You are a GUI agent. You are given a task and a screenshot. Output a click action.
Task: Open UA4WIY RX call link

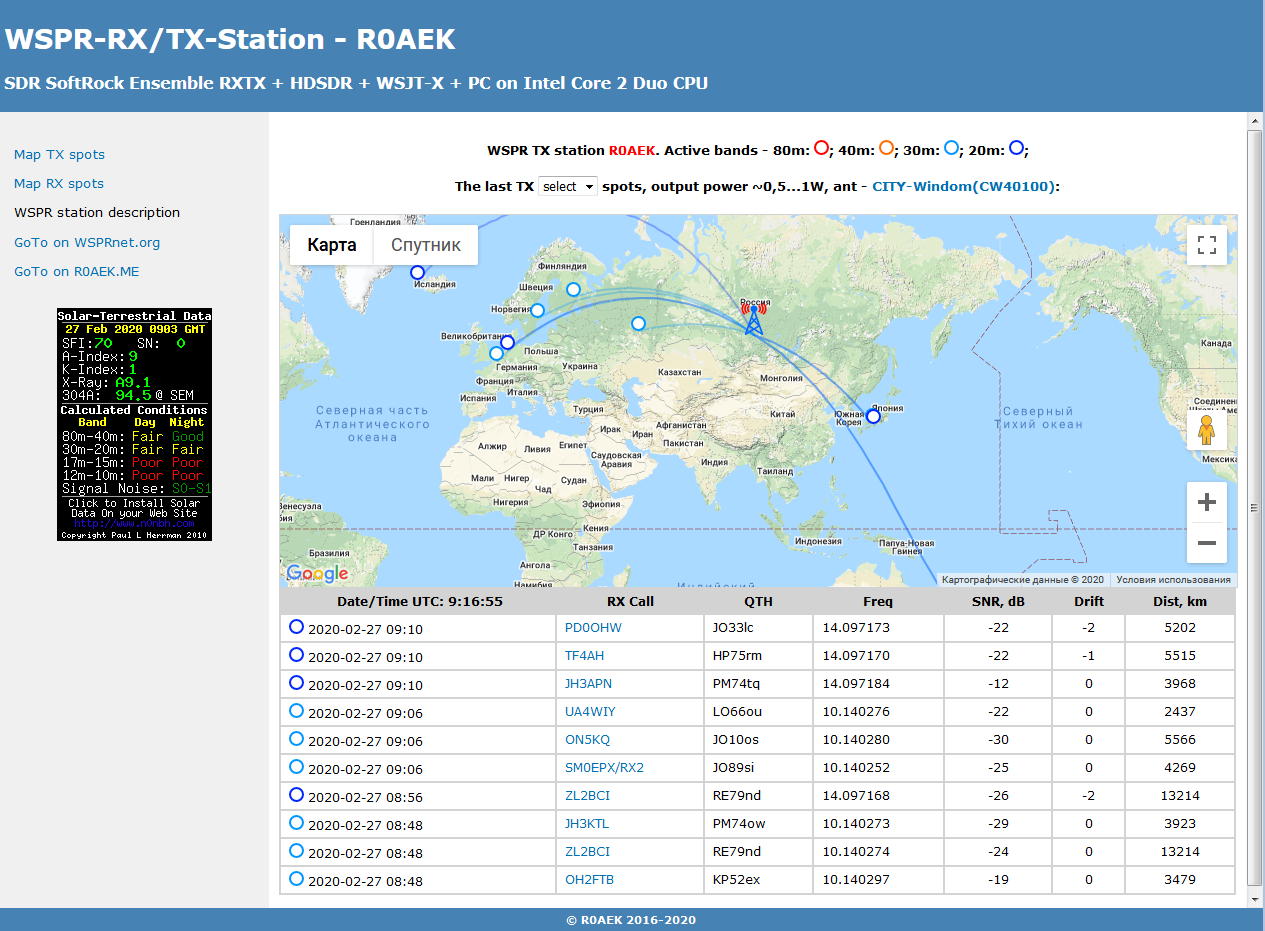(x=590, y=712)
